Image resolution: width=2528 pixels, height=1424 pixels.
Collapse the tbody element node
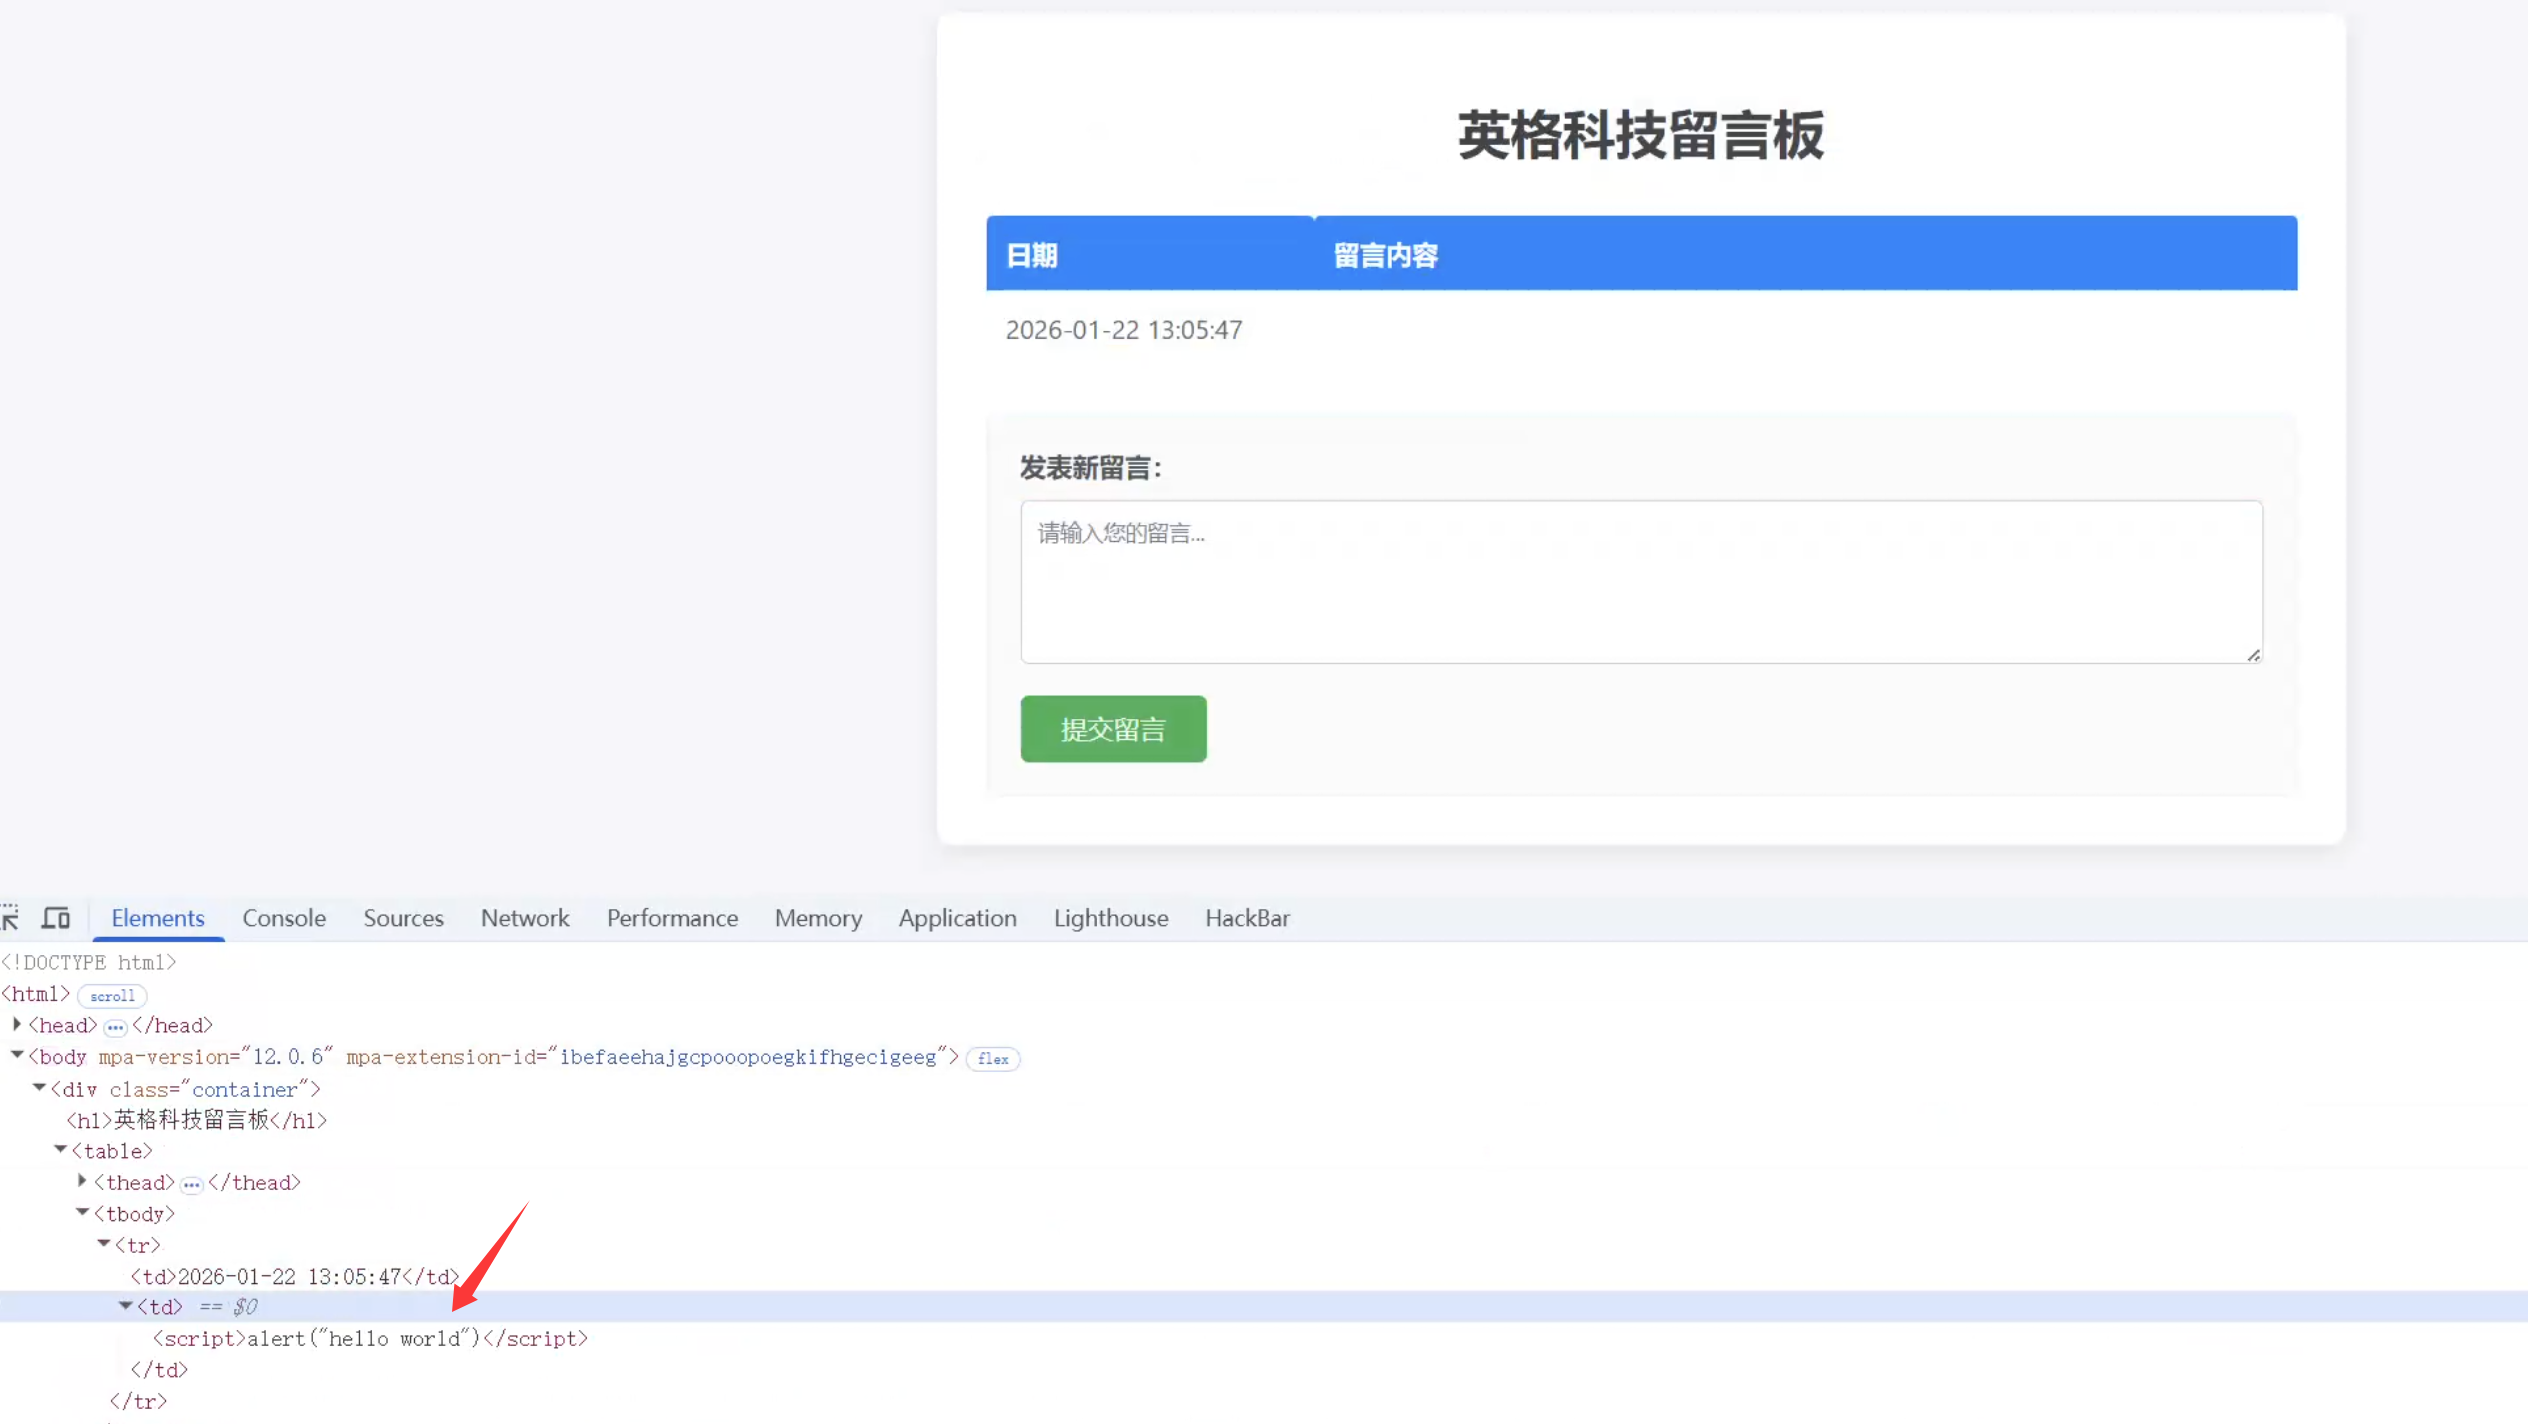[x=83, y=1212]
